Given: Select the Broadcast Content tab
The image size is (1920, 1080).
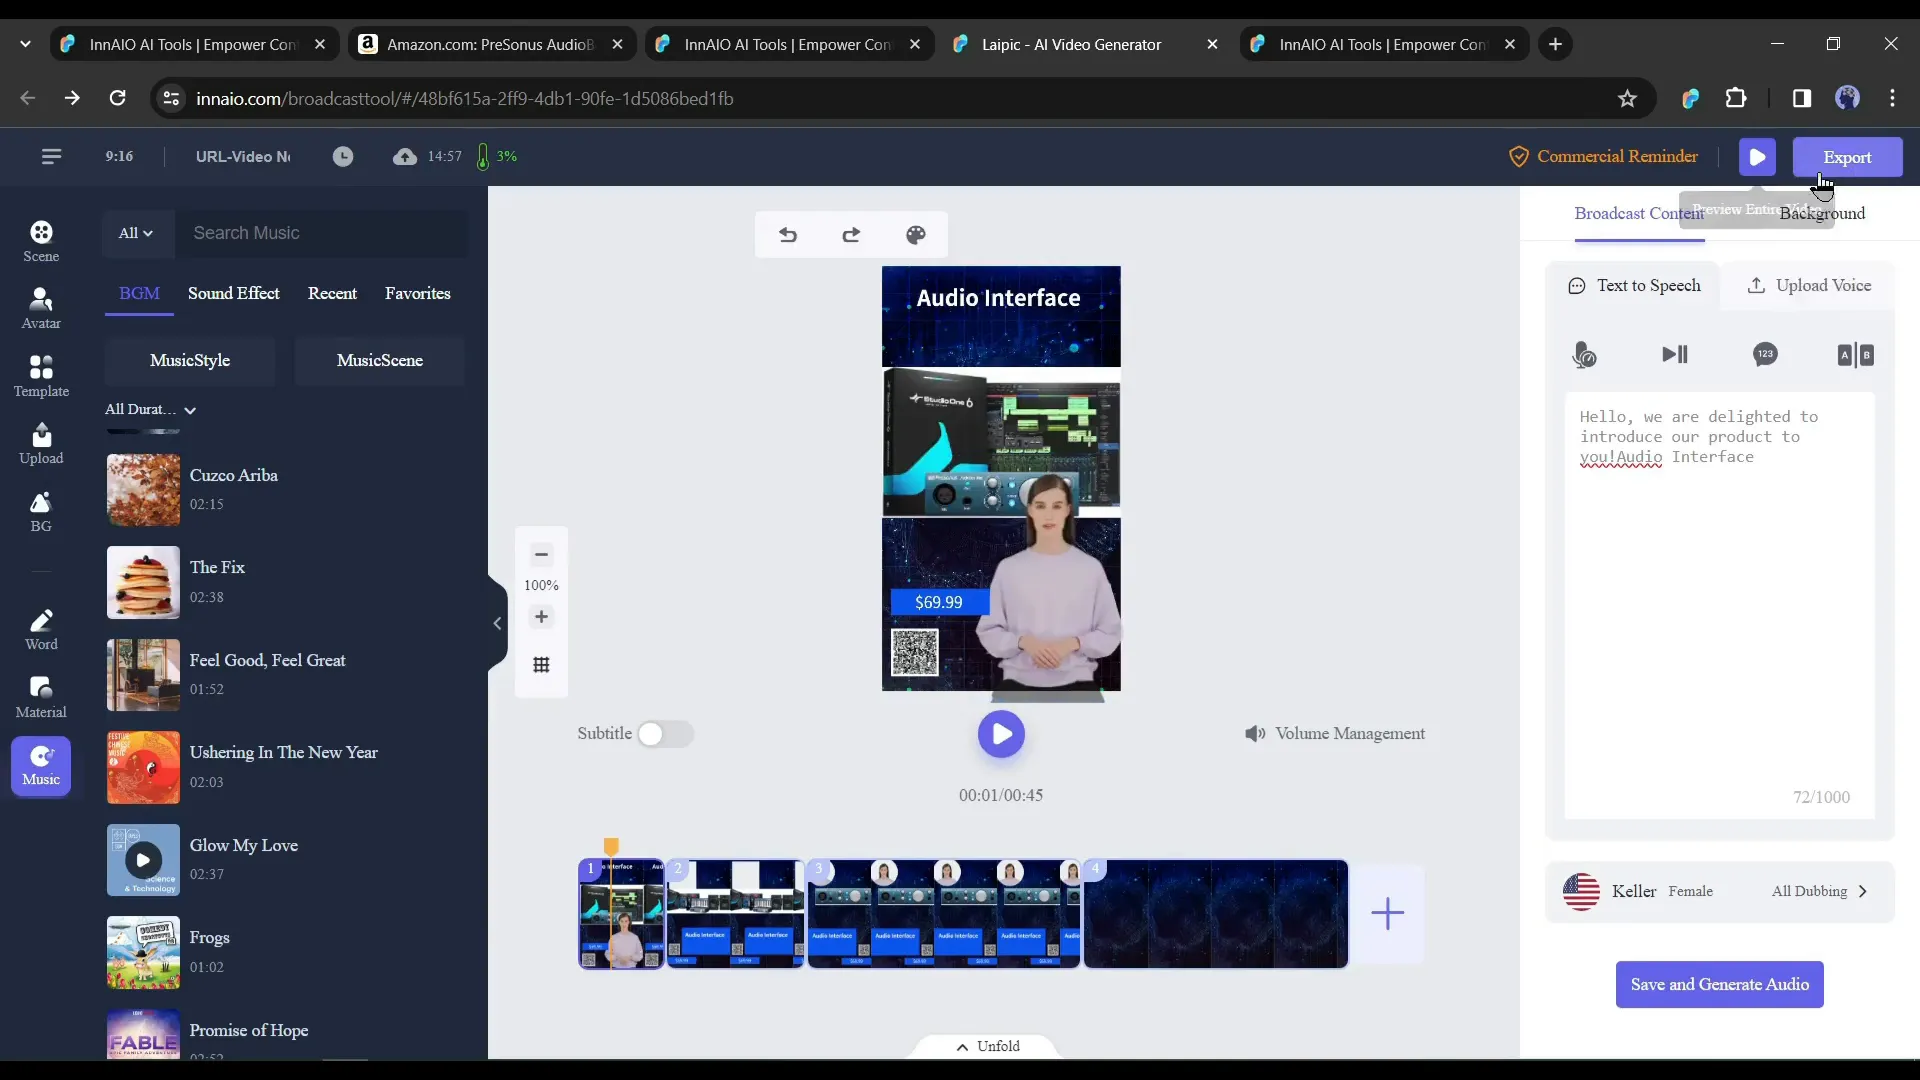Looking at the screenshot, I should [x=1639, y=212].
